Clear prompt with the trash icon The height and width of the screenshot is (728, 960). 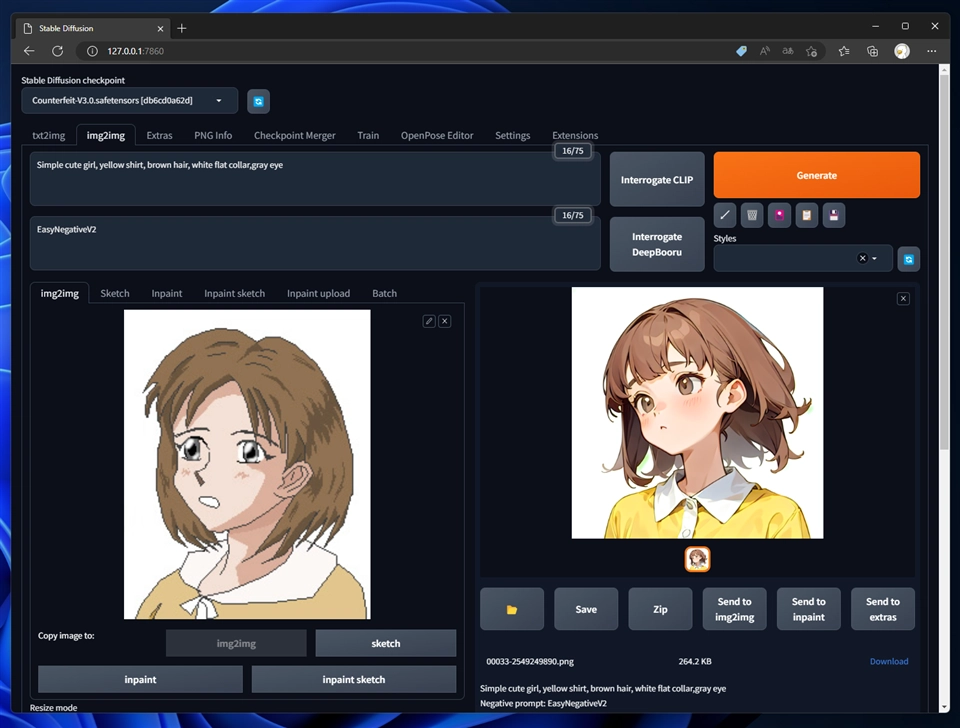[752, 215]
